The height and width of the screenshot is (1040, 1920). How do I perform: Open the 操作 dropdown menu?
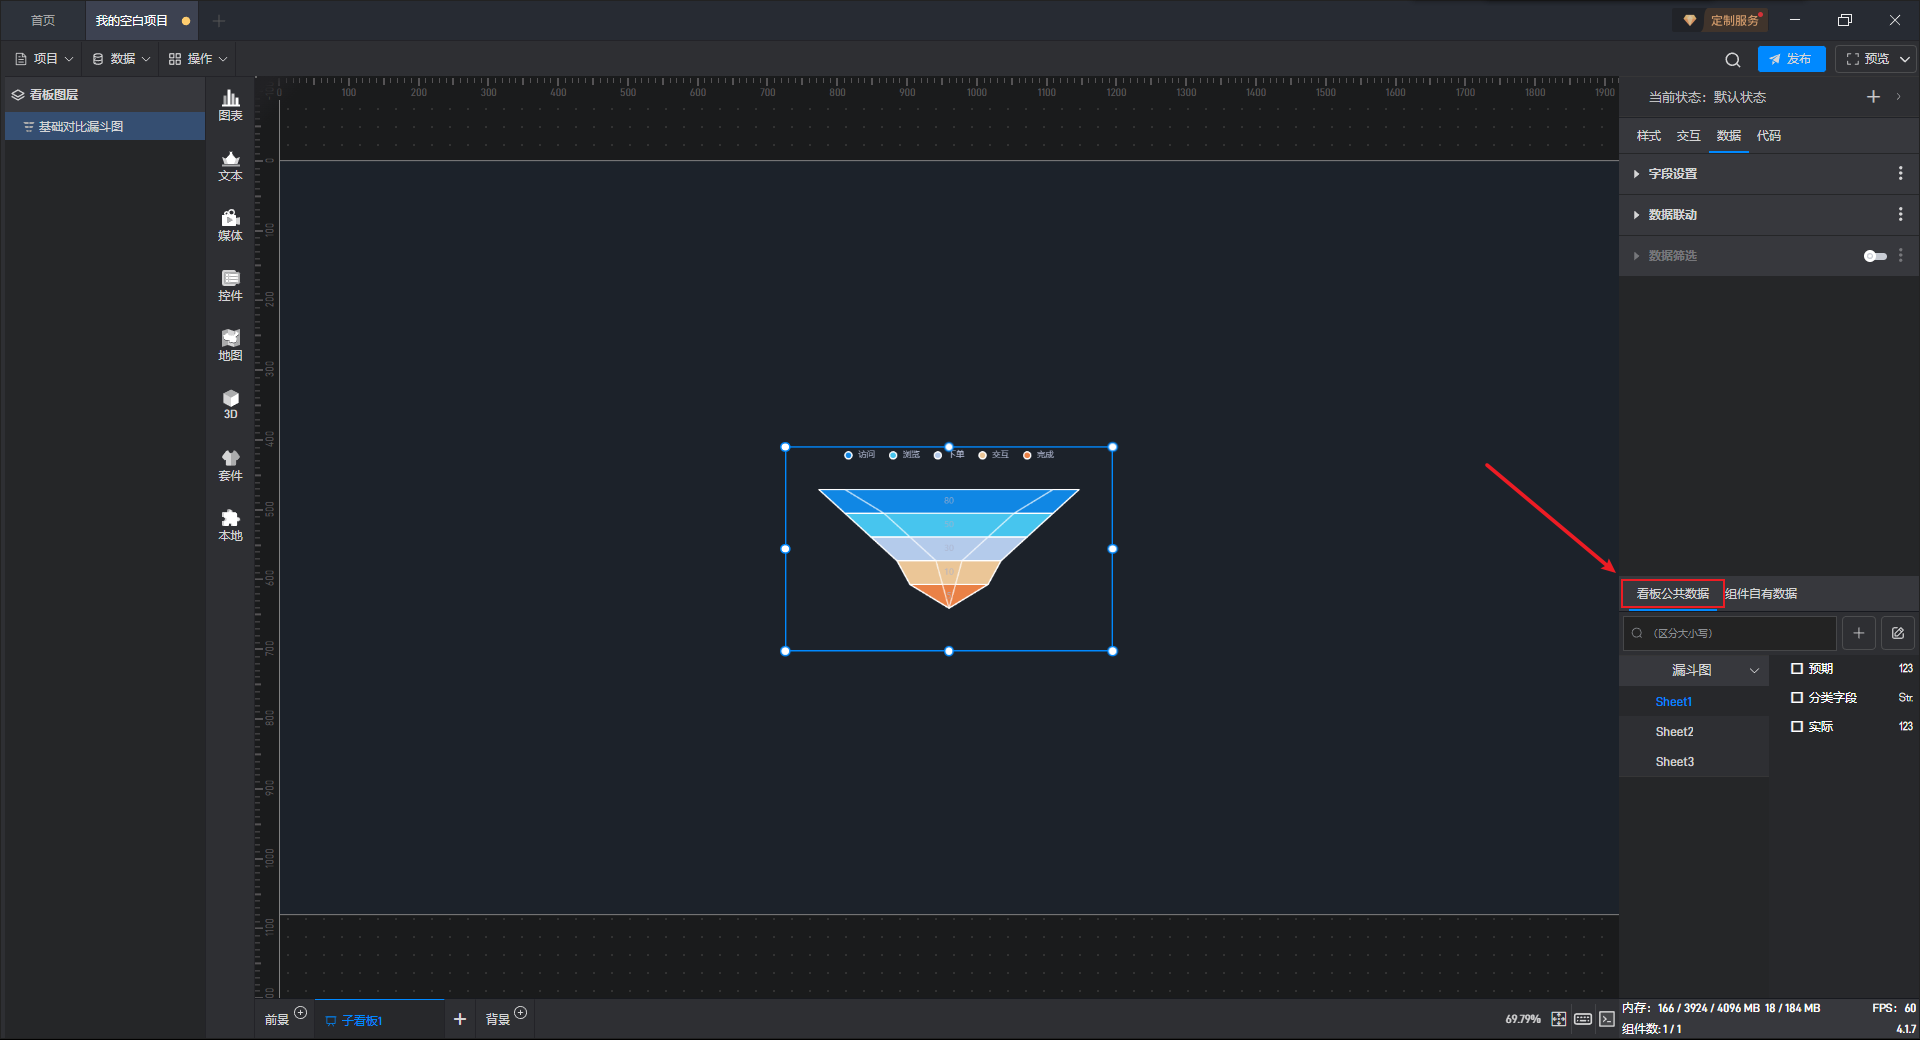tap(198, 59)
